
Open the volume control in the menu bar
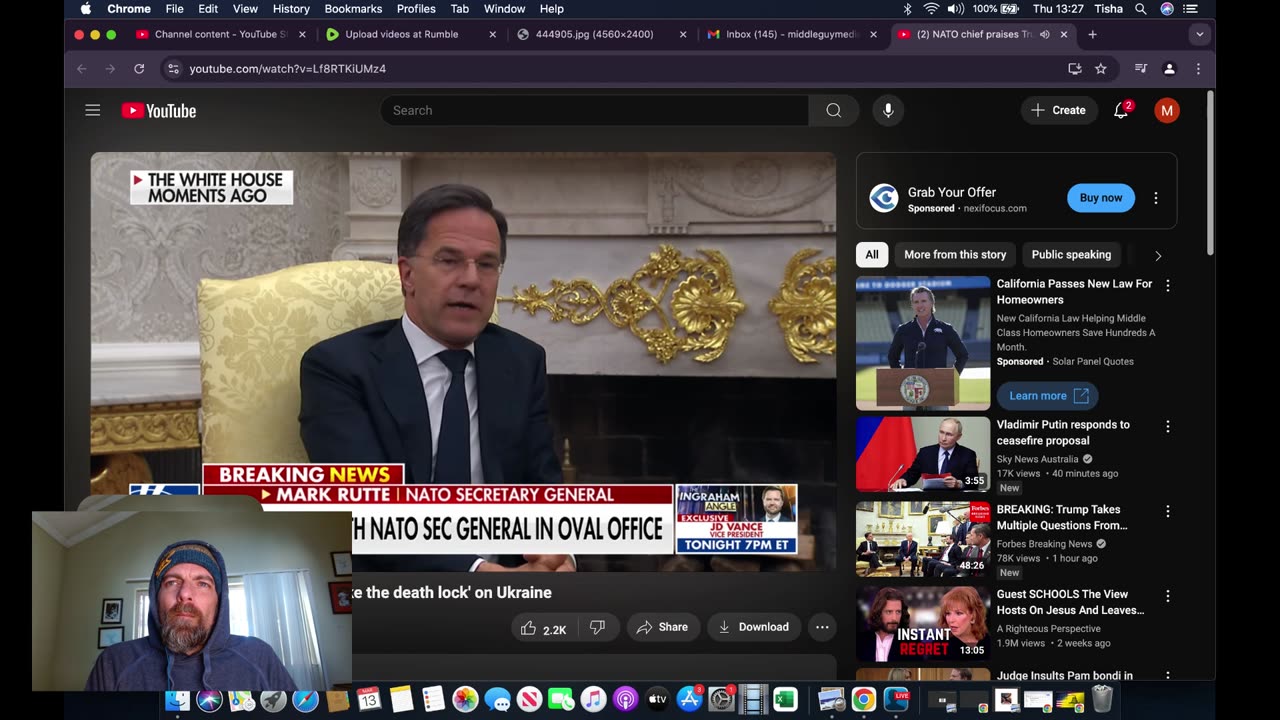coord(956,9)
